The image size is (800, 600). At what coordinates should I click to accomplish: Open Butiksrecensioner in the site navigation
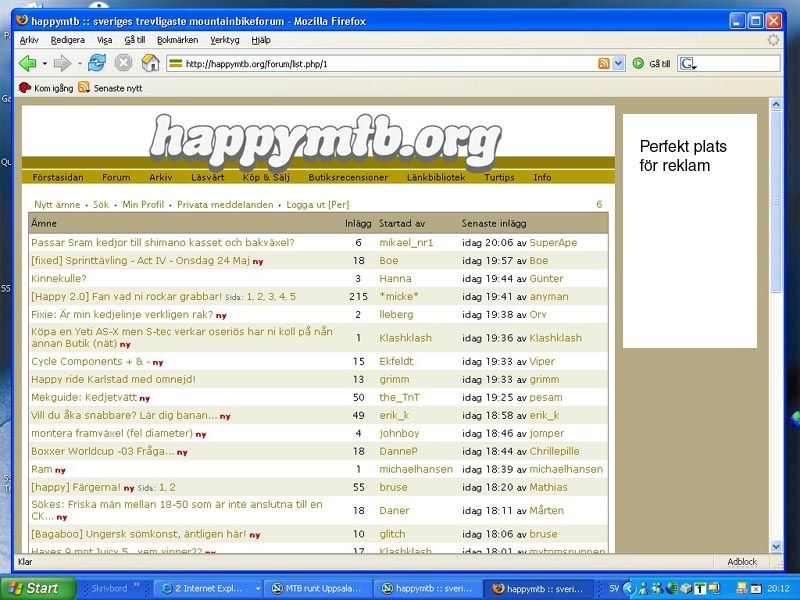pos(348,177)
